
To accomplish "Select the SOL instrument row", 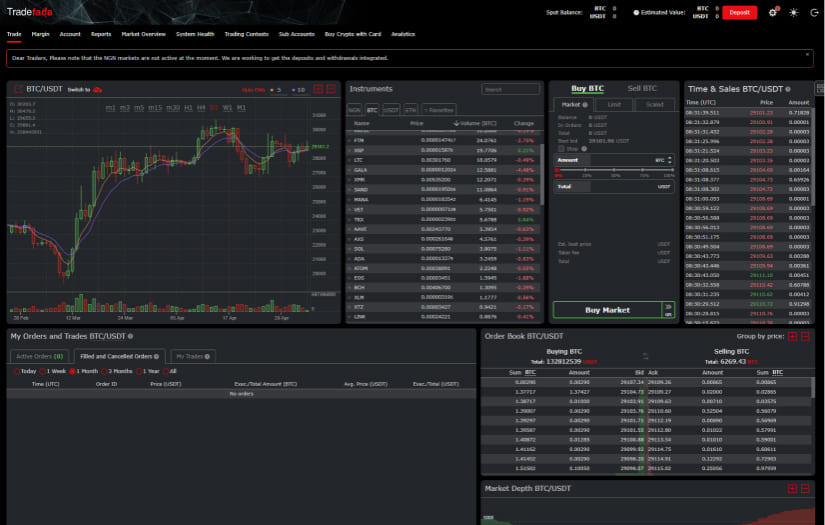I will pos(444,249).
